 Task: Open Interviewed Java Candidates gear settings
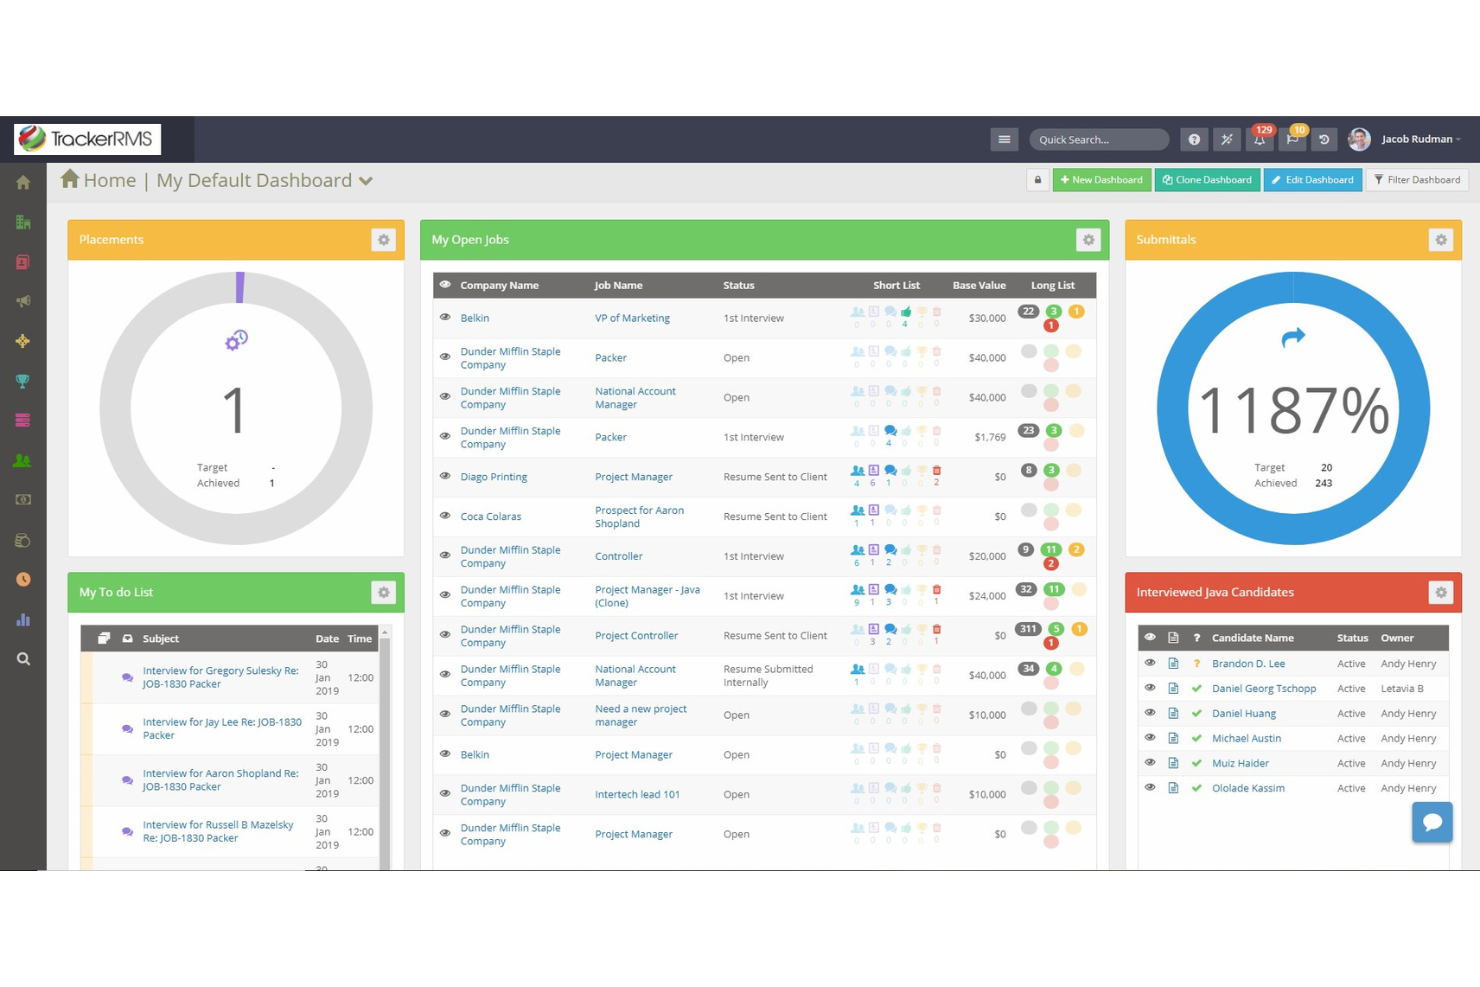point(1440,593)
